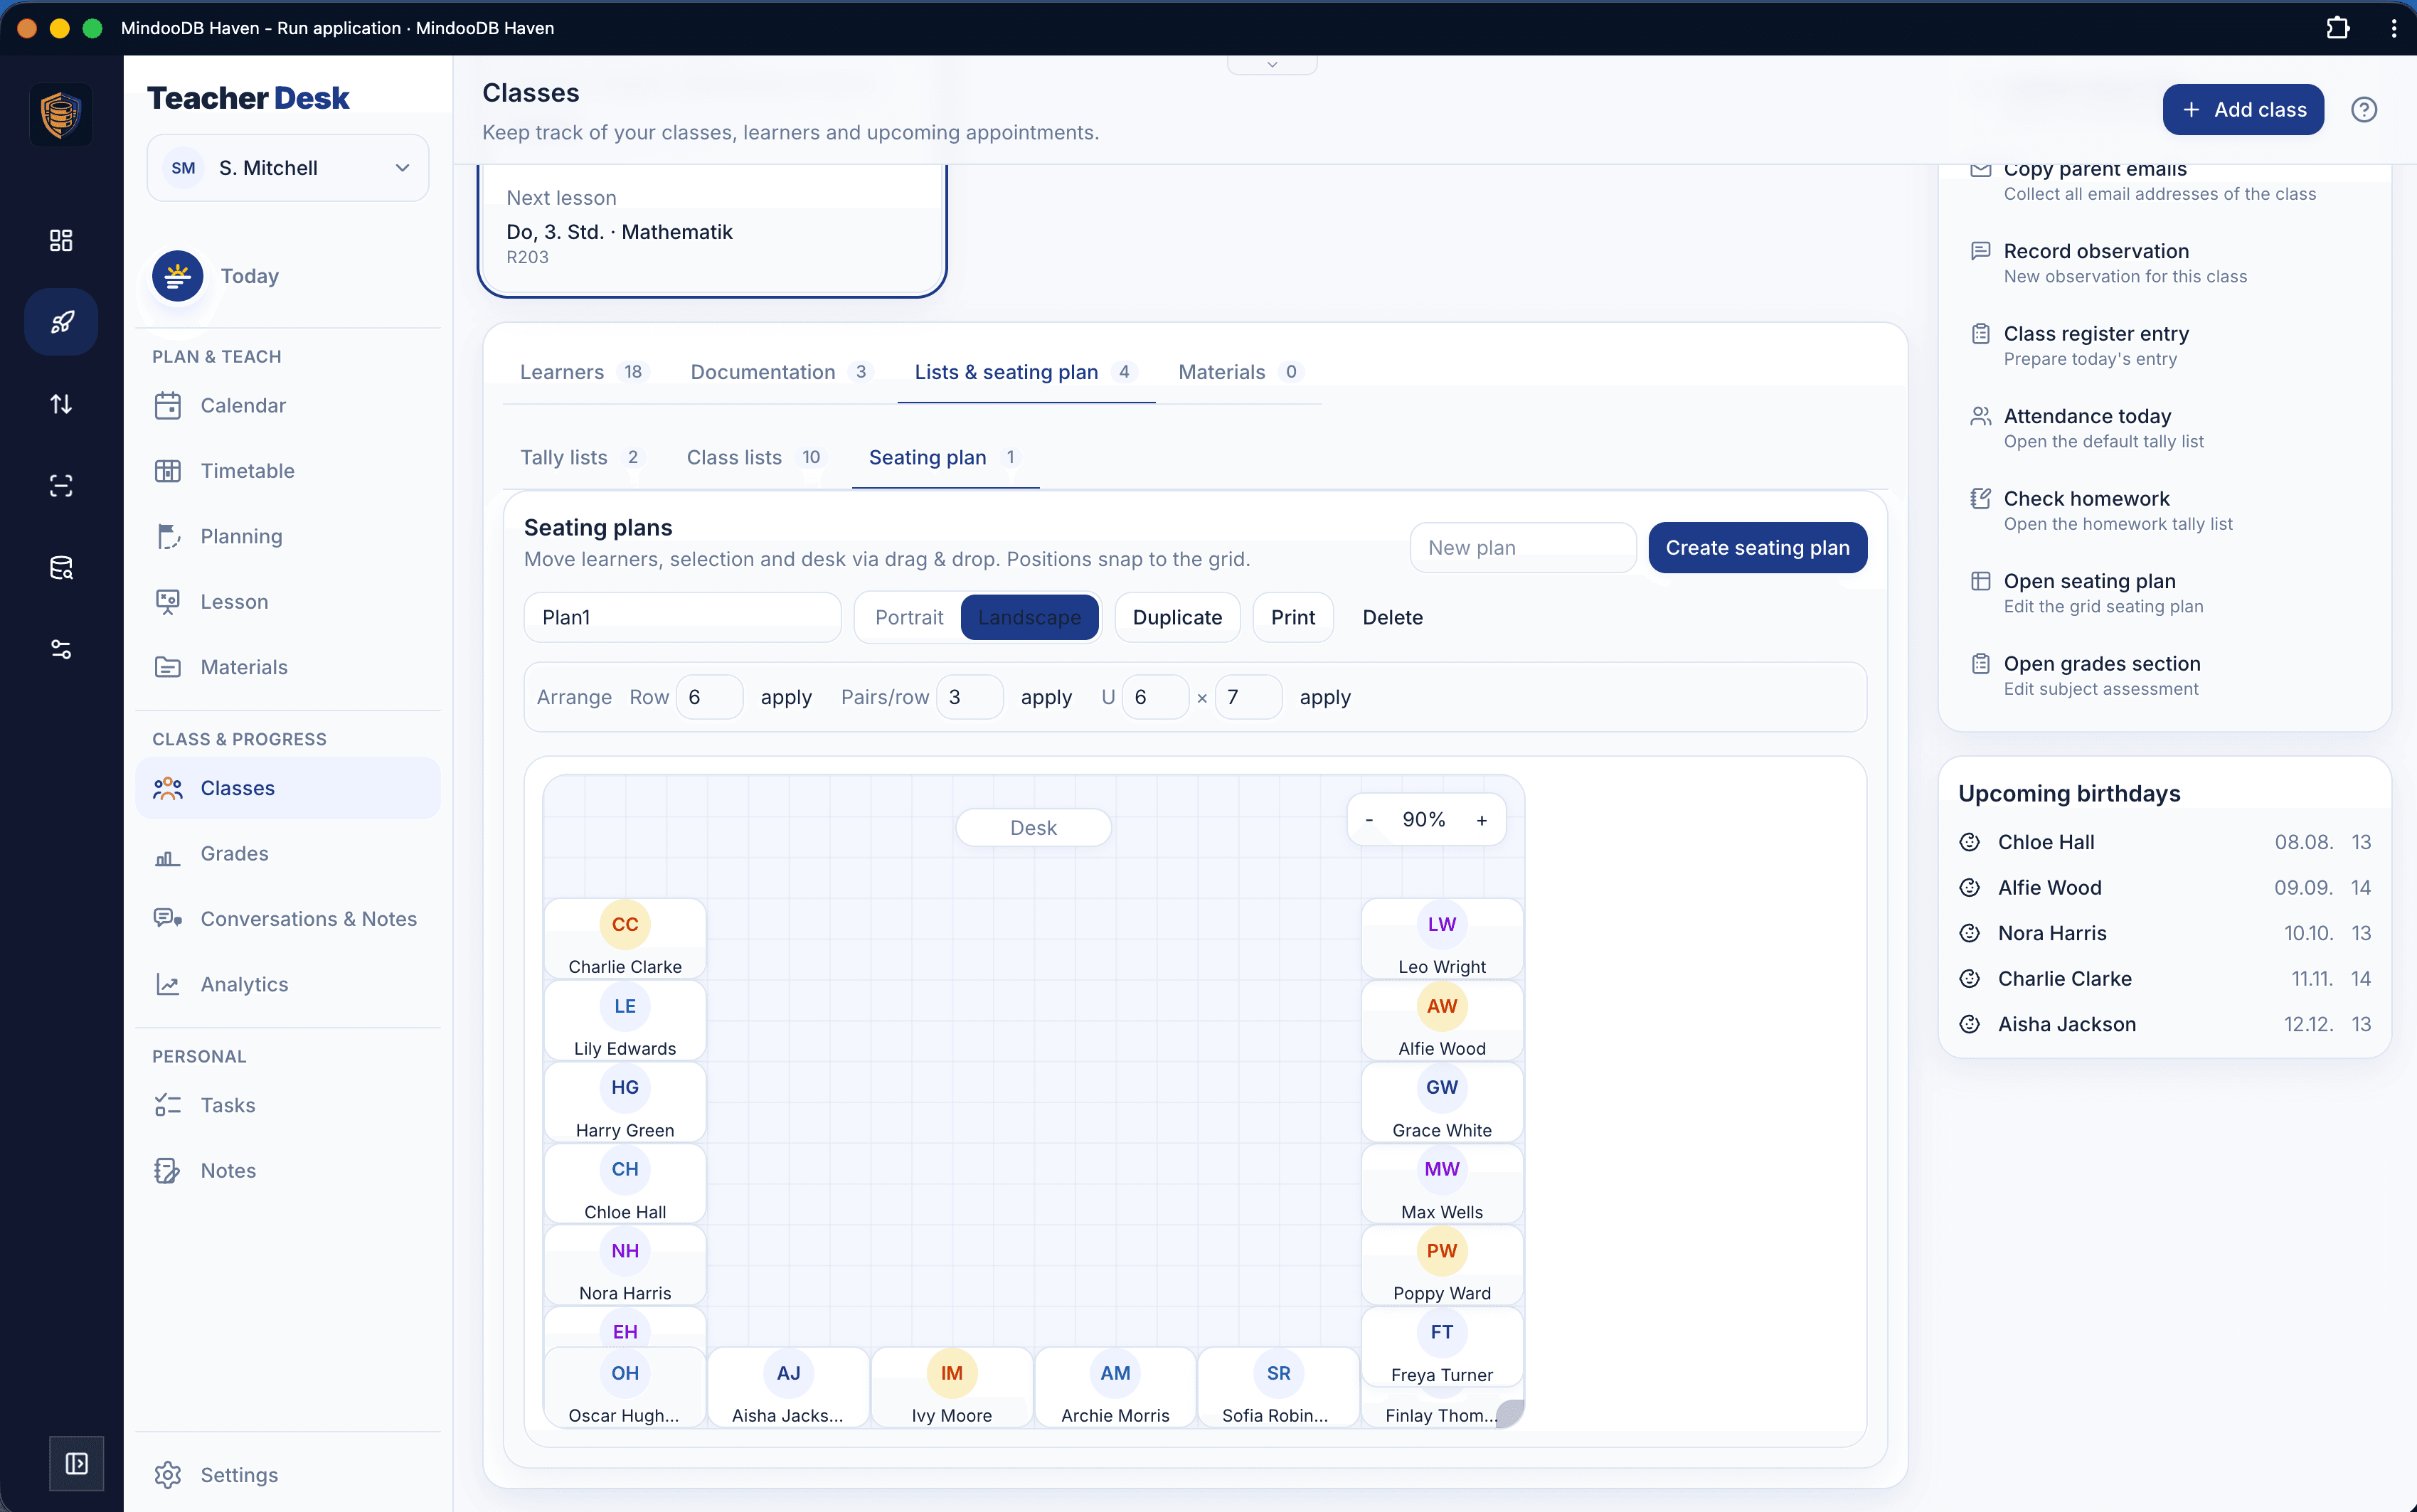This screenshot has width=2417, height=1512.
Task: Click the sync arrows icon in rail
Action: coord(61,404)
